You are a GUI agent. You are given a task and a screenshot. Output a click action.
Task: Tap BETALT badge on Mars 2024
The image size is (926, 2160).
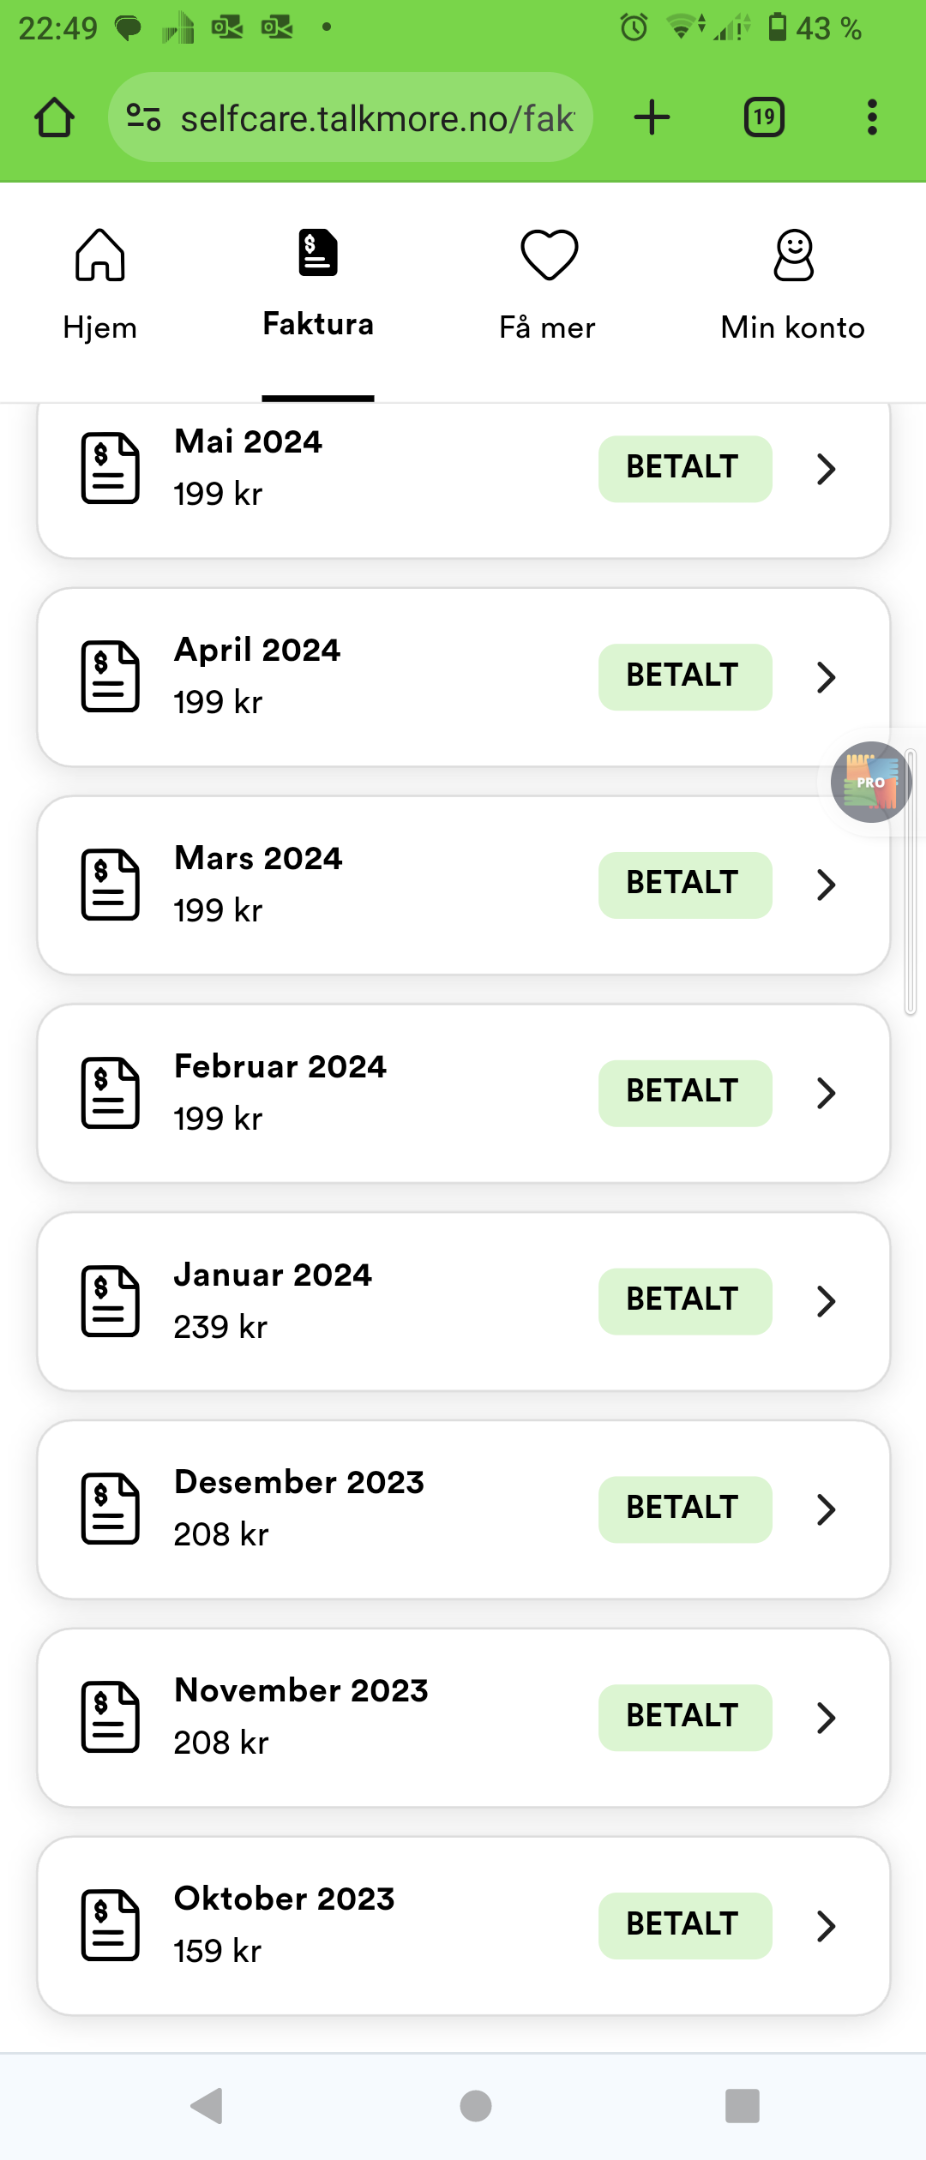click(685, 884)
